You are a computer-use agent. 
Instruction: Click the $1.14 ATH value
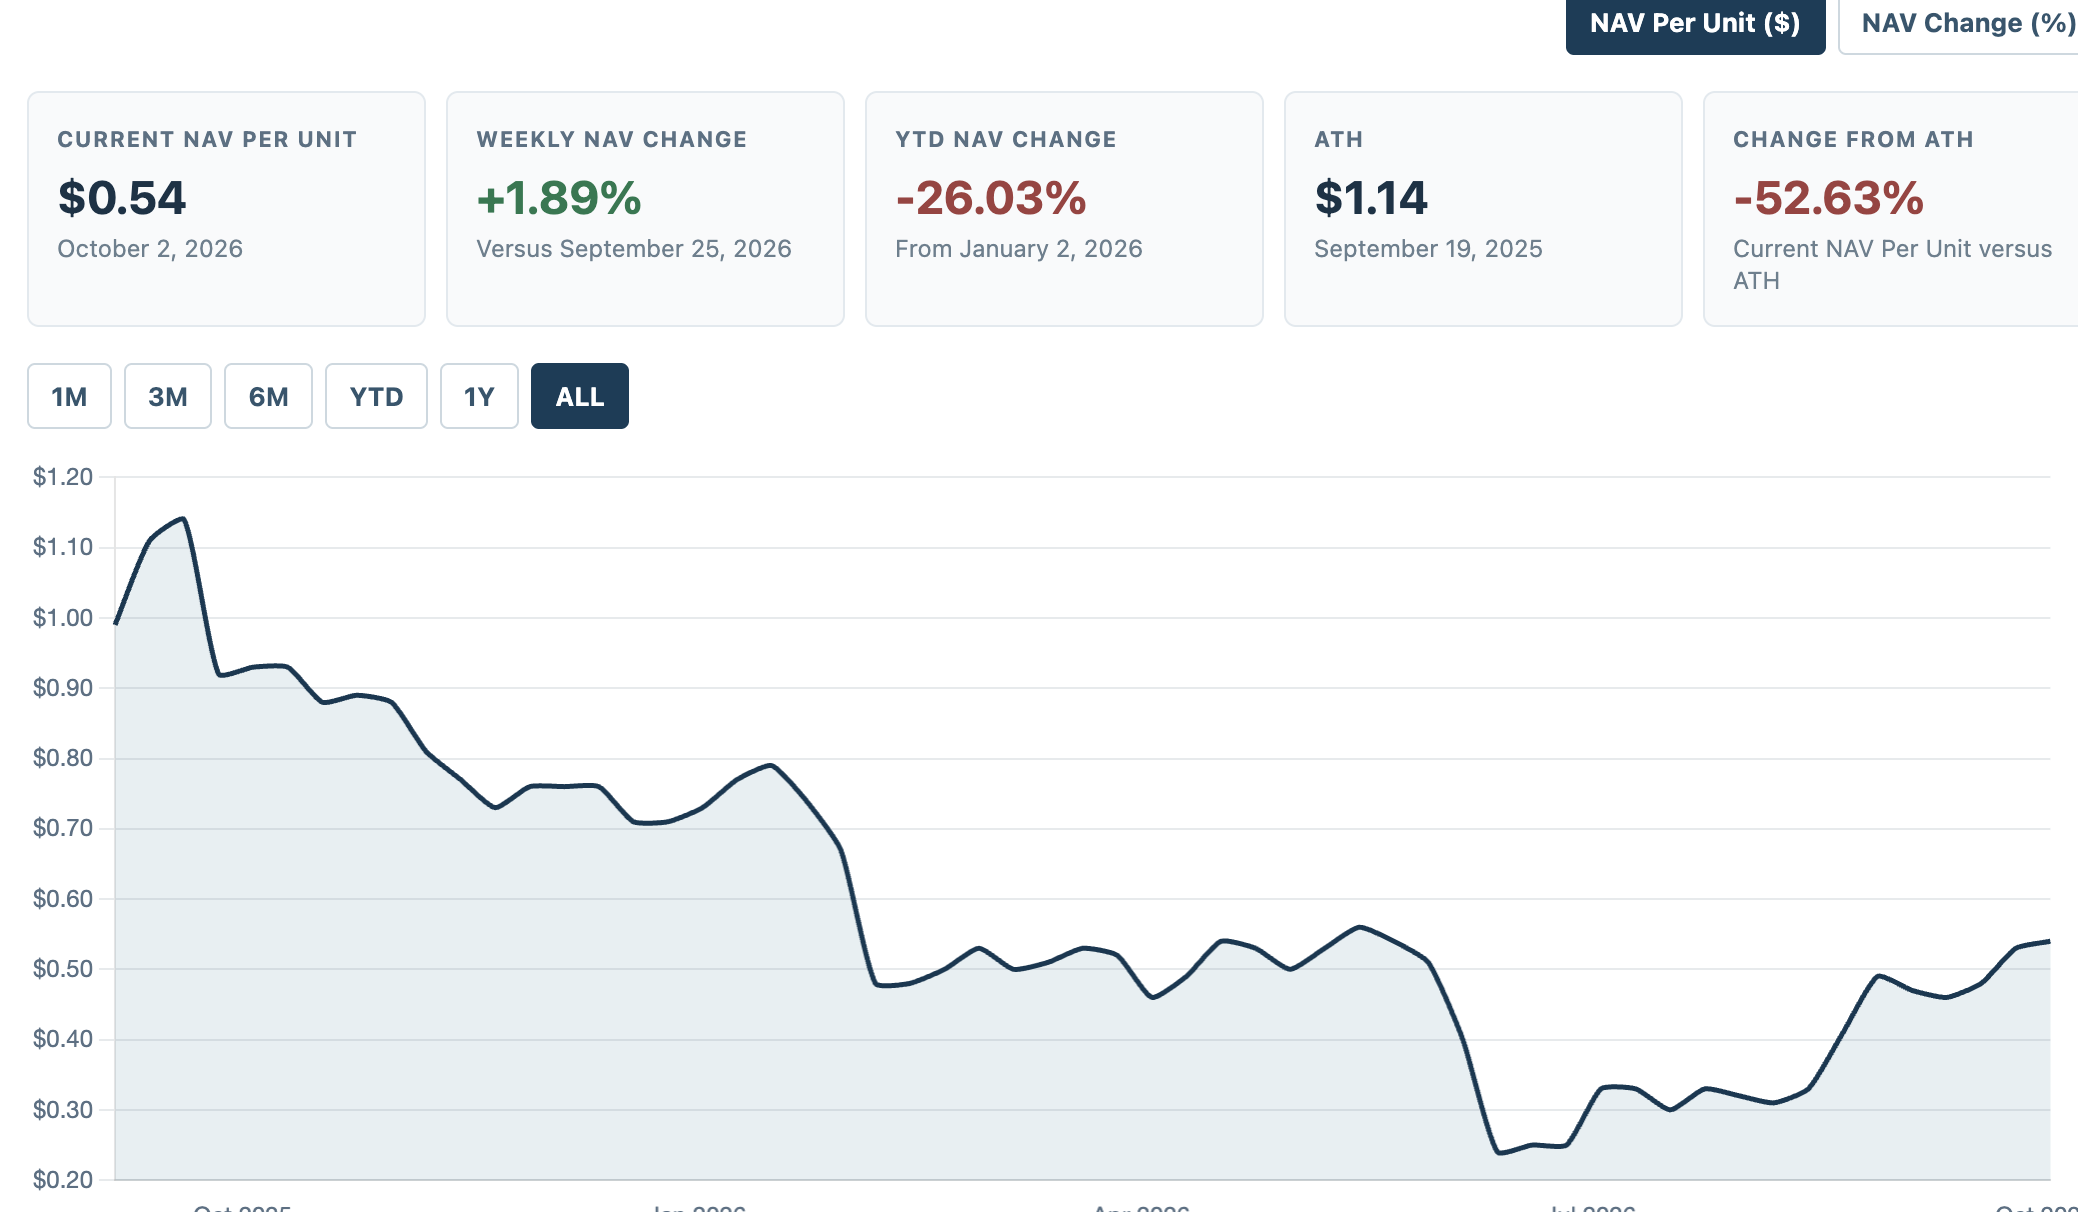pos(1371,198)
